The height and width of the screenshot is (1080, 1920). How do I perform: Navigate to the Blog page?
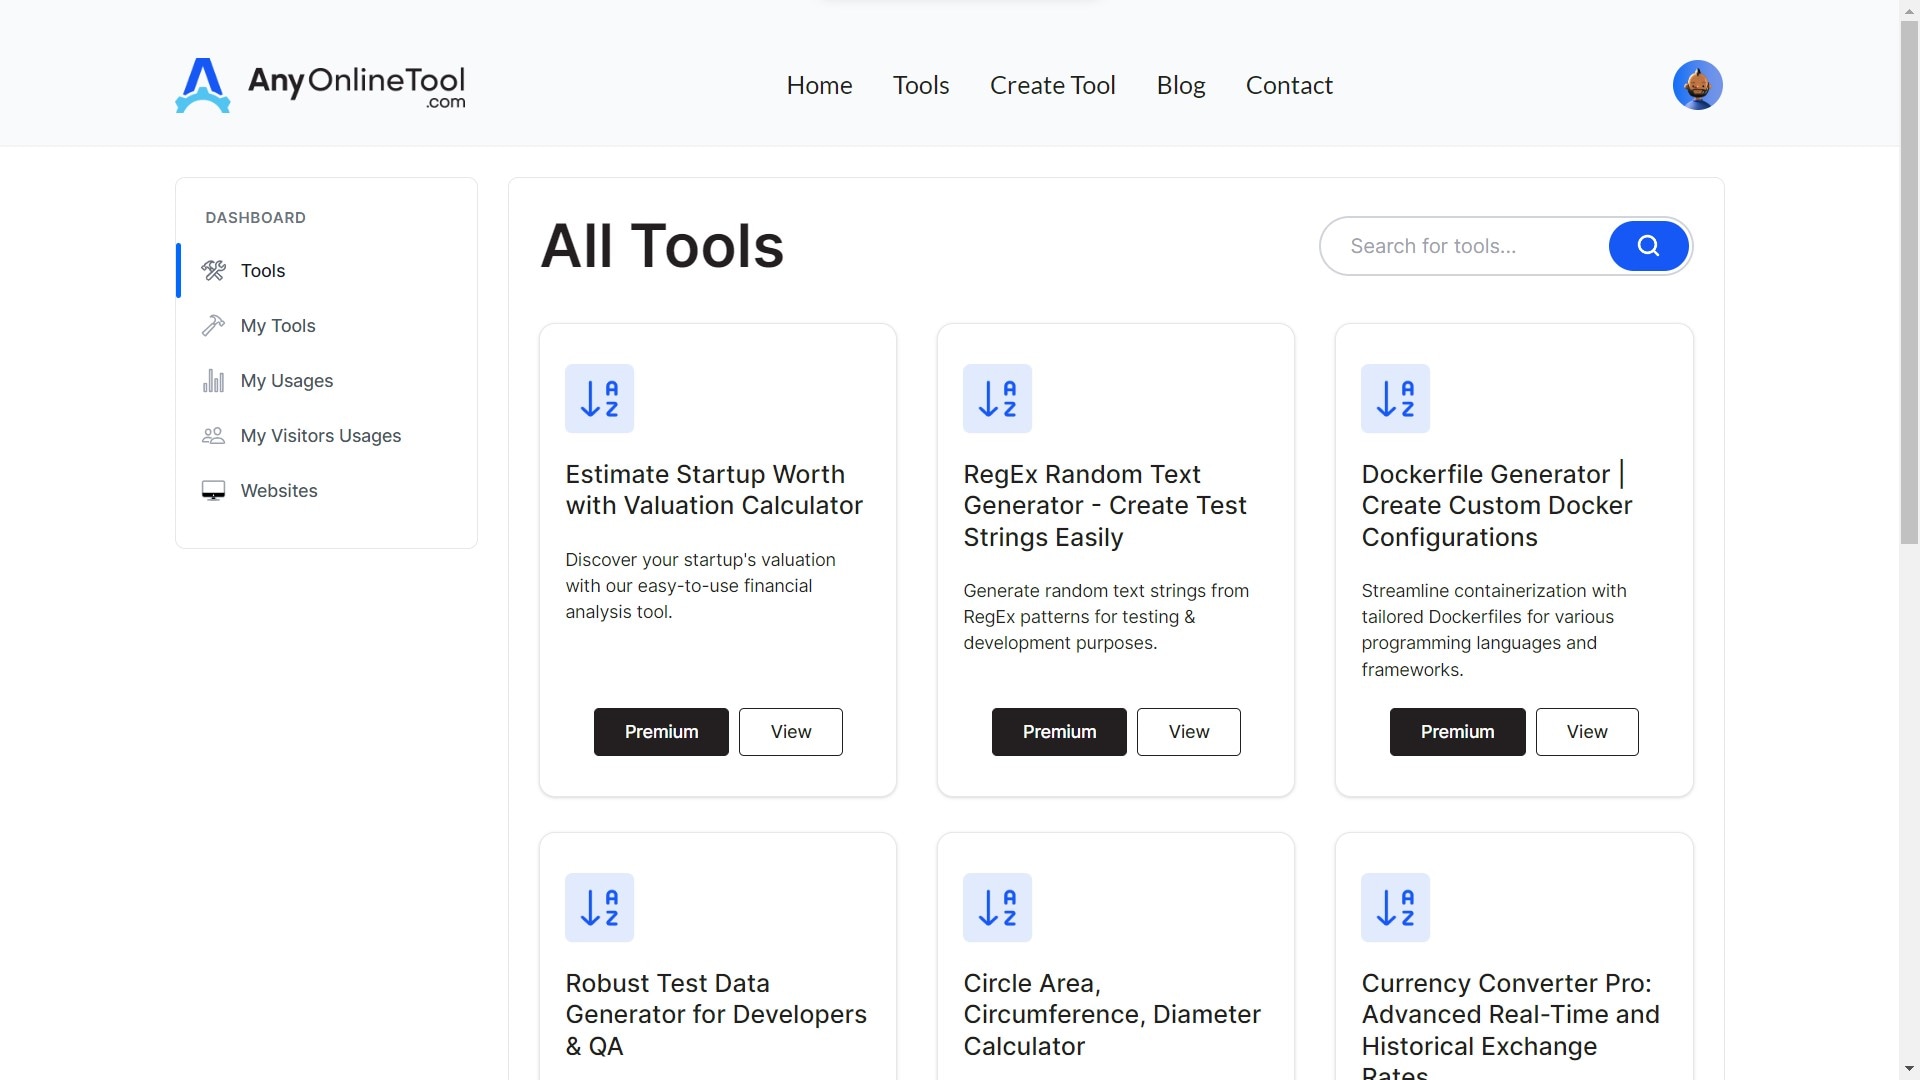(x=1180, y=85)
